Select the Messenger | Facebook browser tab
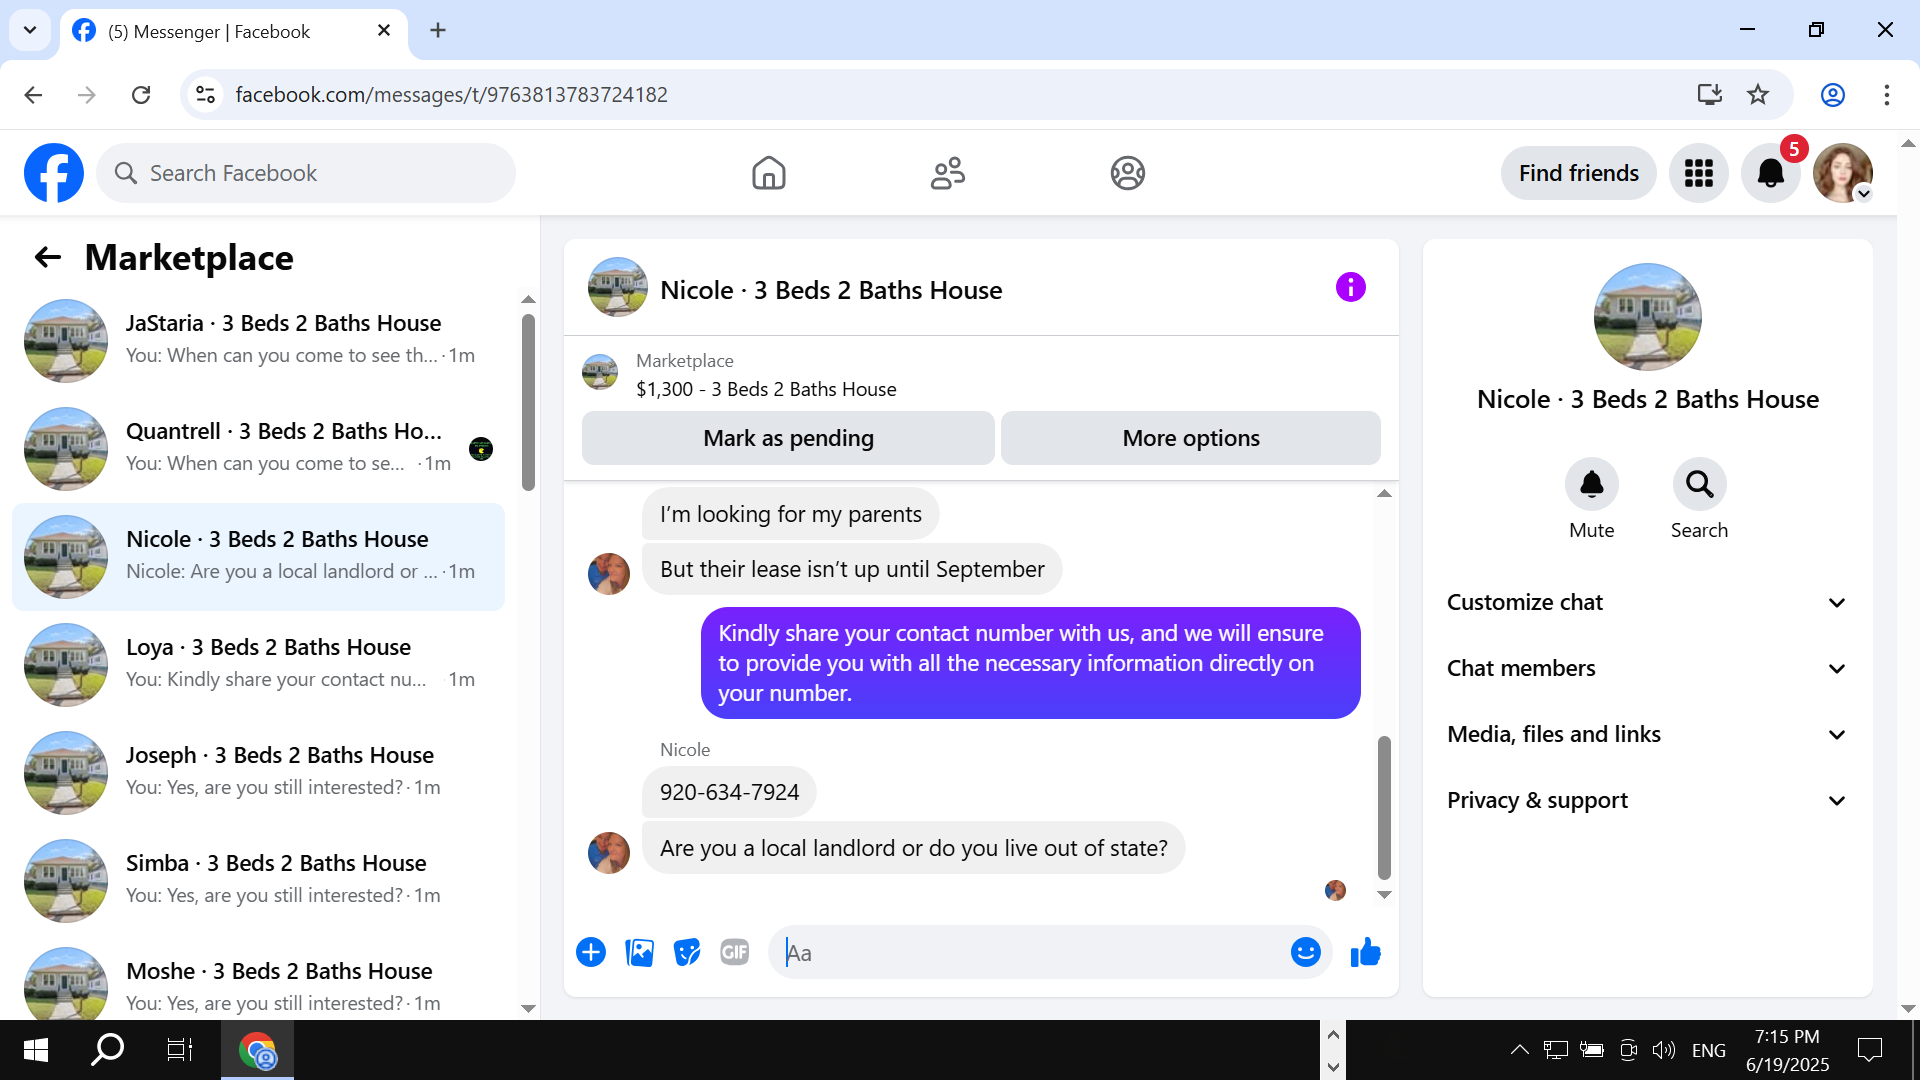This screenshot has width=1920, height=1080. point(234,31)
